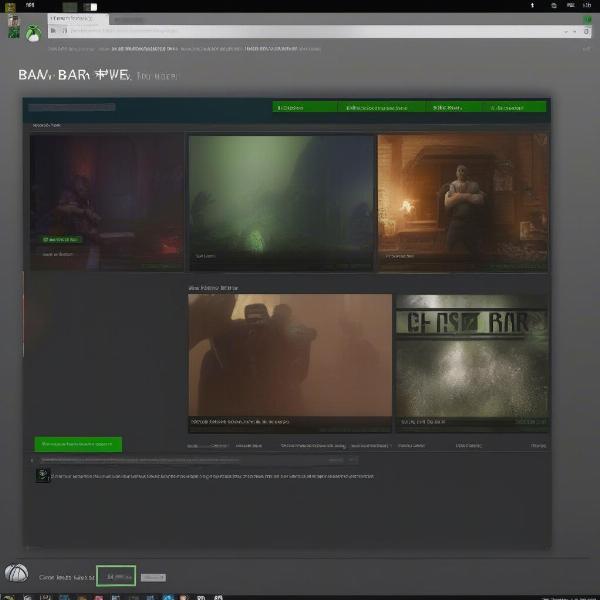Open the green misty forest thumbnail
The image size is (600, 600).
tap(281, 204)
